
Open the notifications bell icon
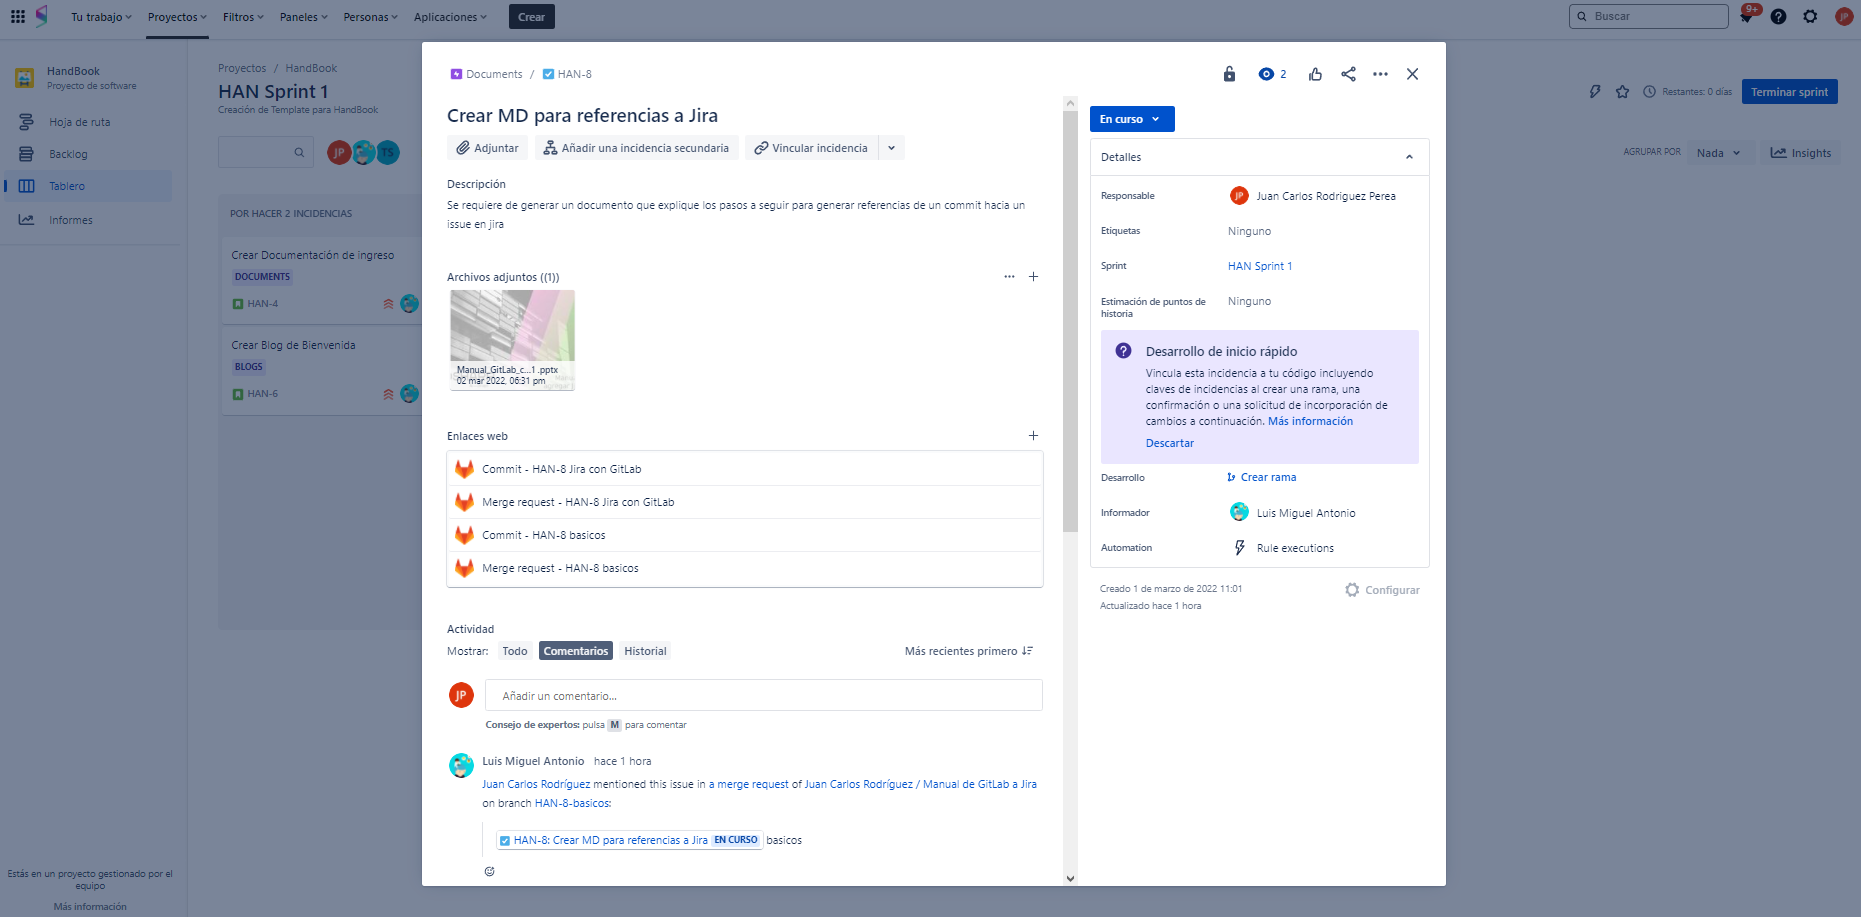pyautogui.click(x=1746, y=17)
